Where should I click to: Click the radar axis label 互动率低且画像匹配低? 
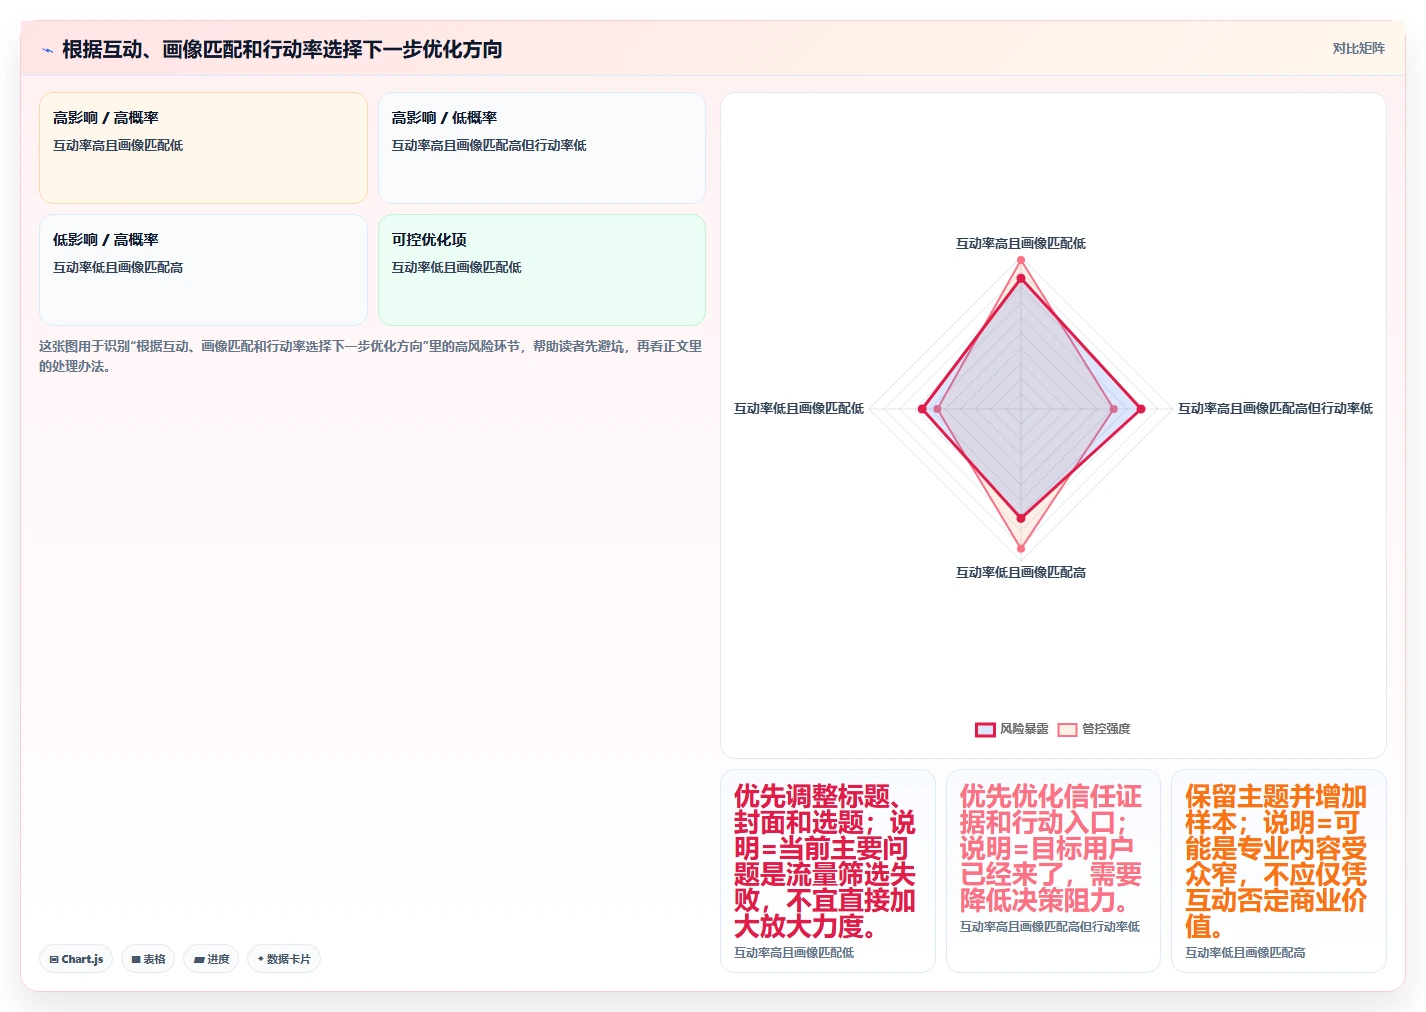(x=799, y=408)
